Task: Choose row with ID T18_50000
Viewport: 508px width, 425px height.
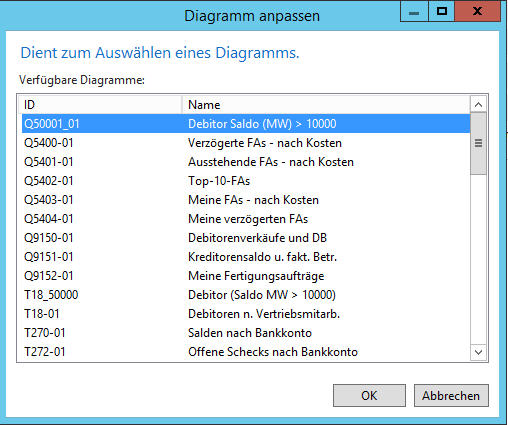Action: (x=246, y=295)
